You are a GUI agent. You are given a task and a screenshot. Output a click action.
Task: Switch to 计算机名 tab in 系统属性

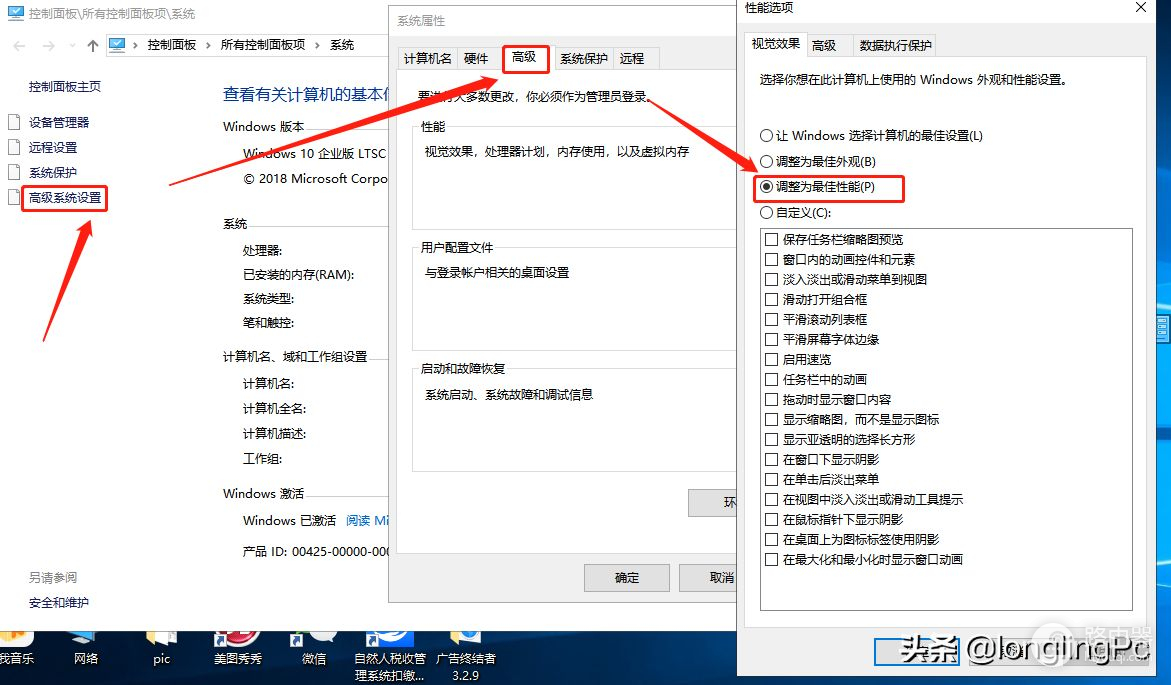[428, 58]
